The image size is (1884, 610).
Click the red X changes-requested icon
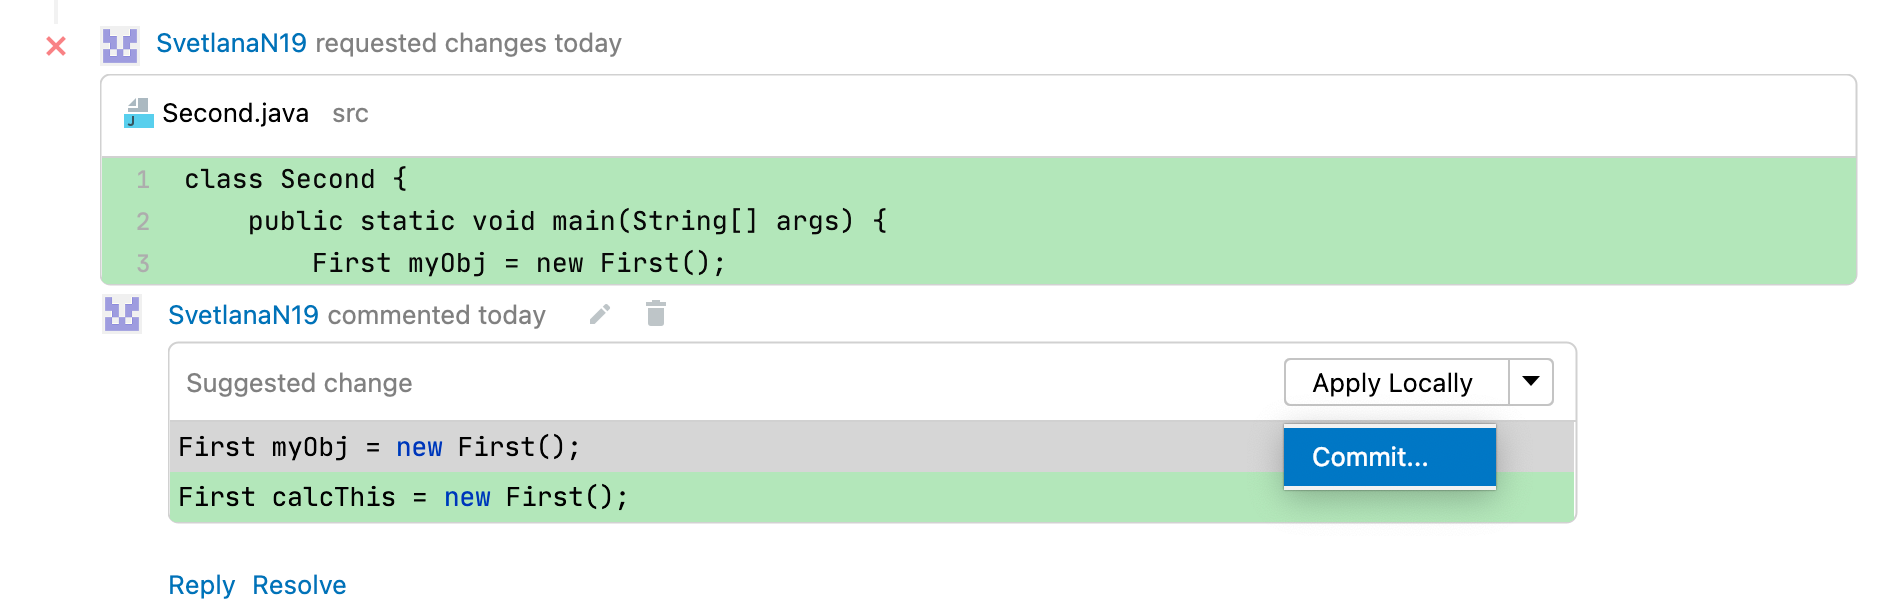(56, 46)
